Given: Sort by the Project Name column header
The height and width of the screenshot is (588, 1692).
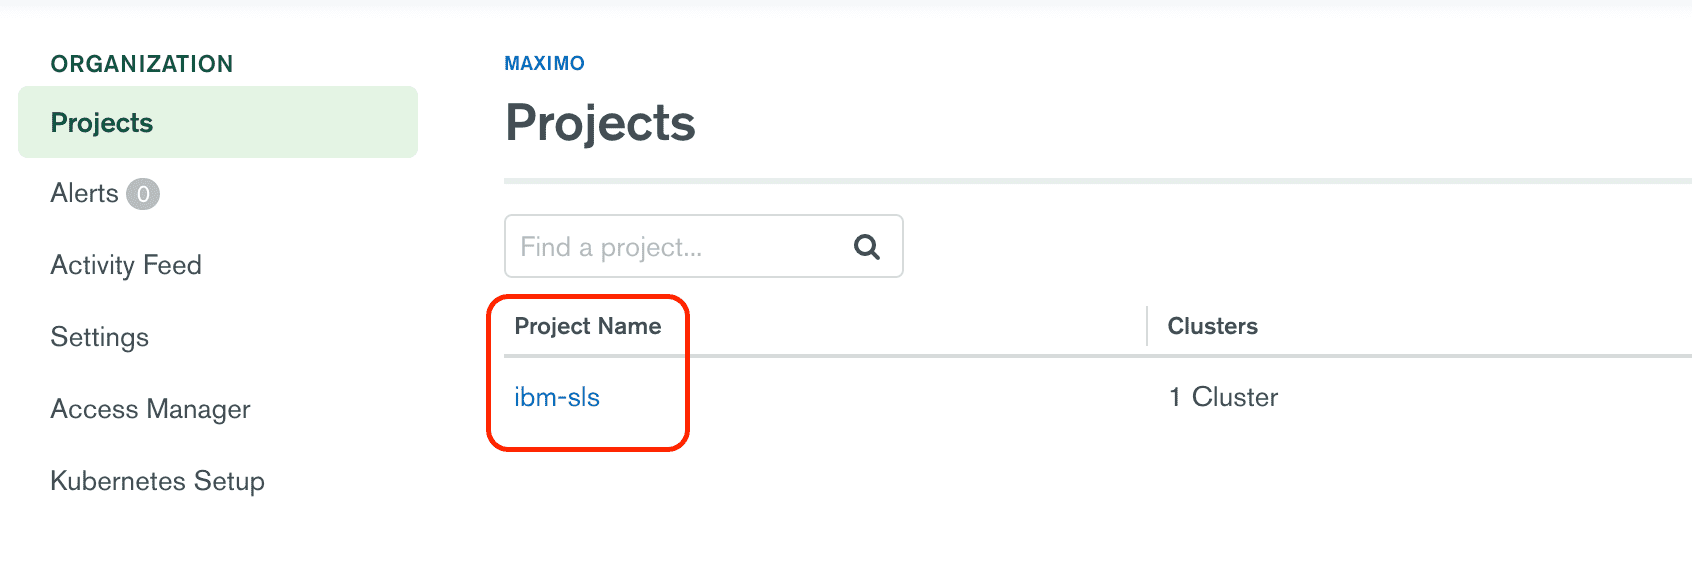Looking at the screenshot, I should 588,326.
